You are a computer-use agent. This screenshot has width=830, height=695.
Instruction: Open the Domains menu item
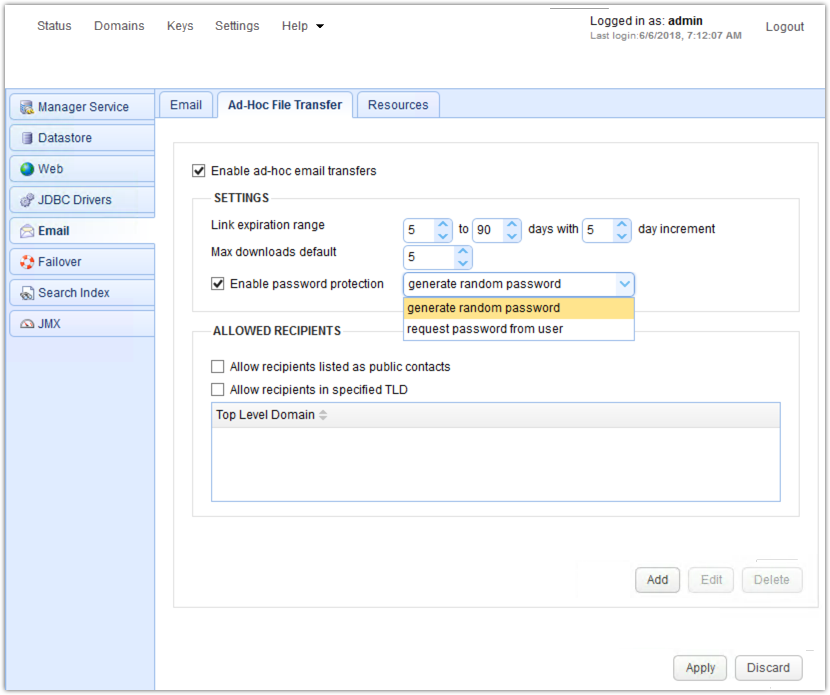pyautogui.click(x=119, y=26)
